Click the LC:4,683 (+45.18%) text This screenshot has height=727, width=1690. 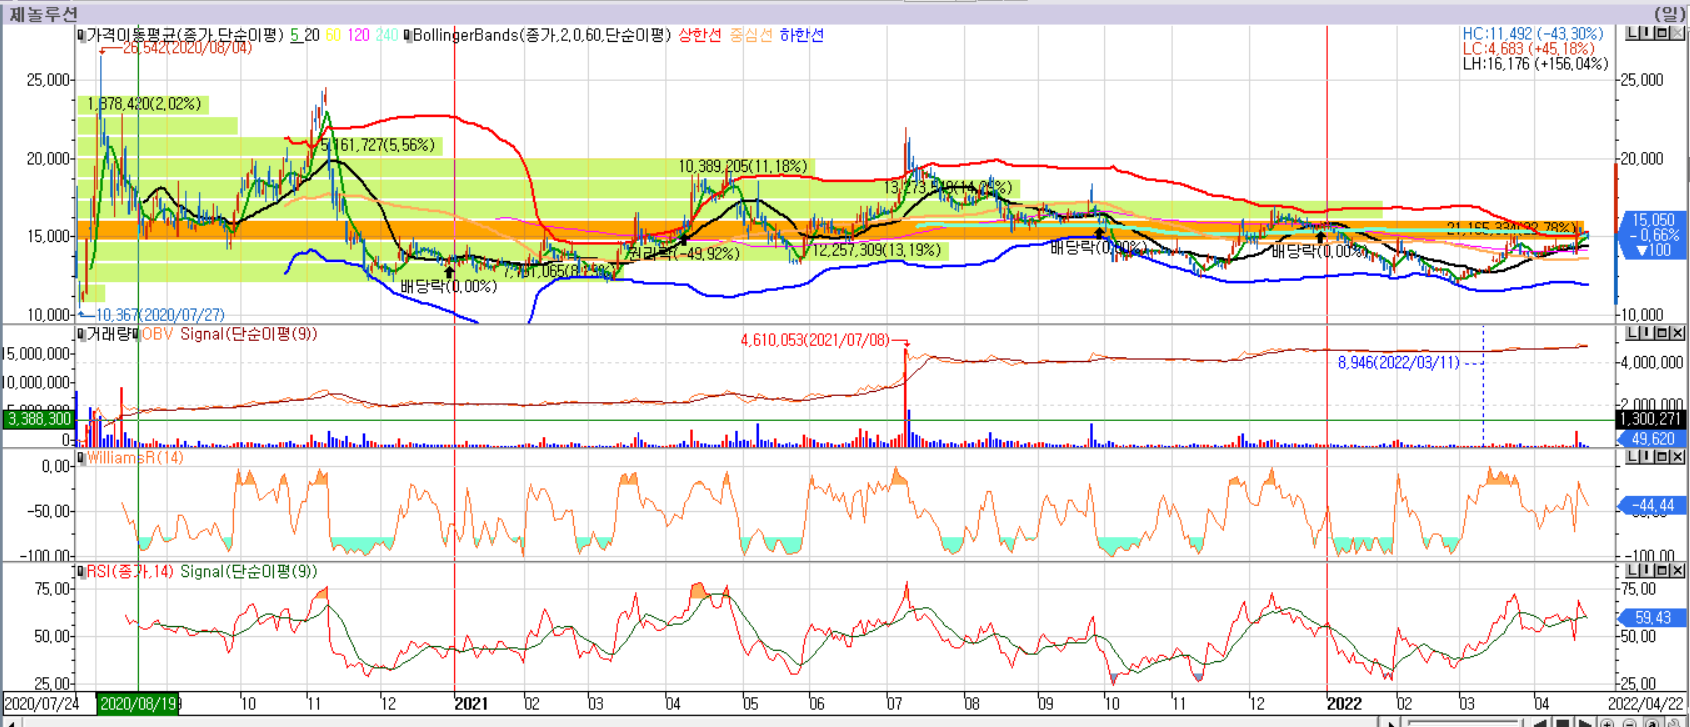click(x=1528, y=48)
